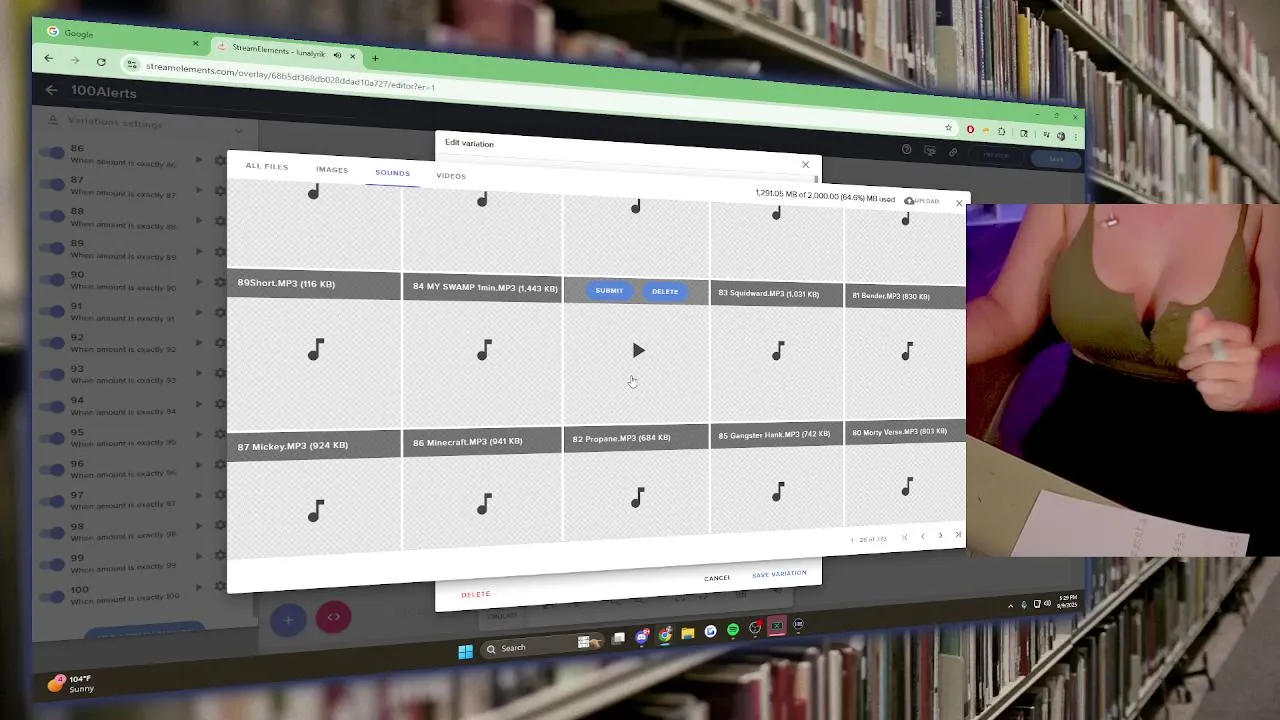Toggle variation 100 switch
Image resolution: width=1280 pixels, height=720 pixels.
coord(52,596)
